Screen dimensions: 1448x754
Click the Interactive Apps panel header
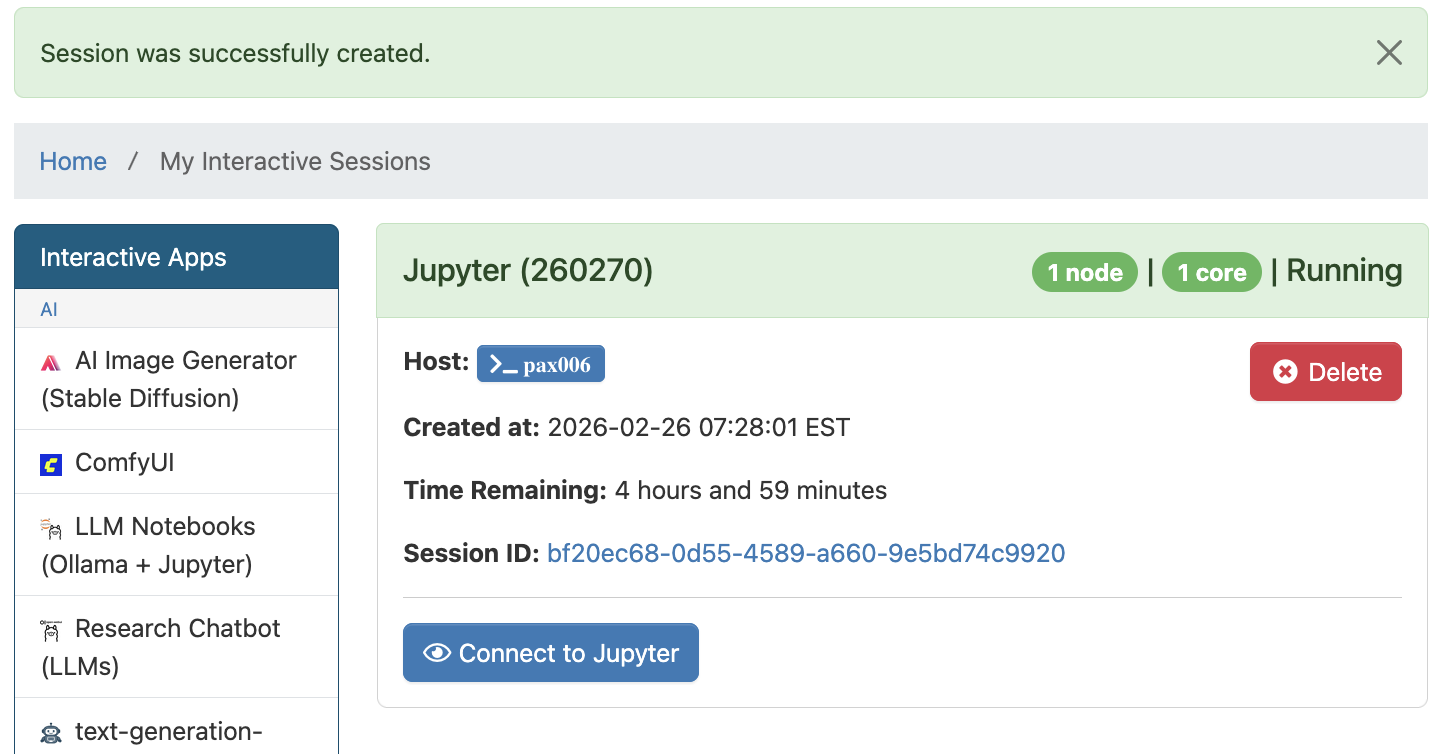click(134, 257)
